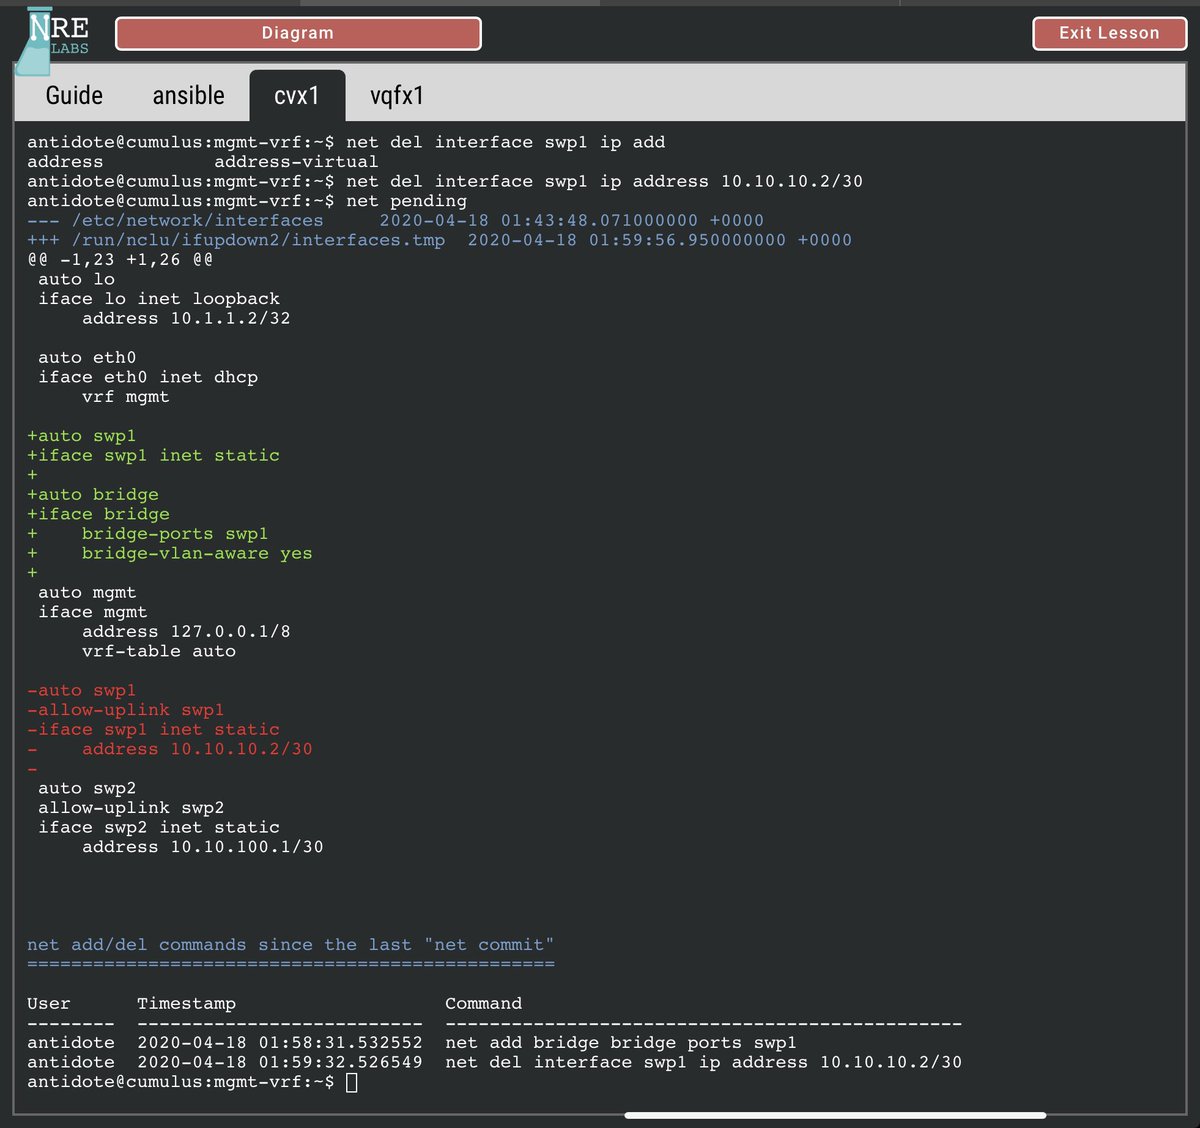Click the 'vrf-table auto' configuration line
Viewport: 1200px width, 1128px height.
(159, 650)
